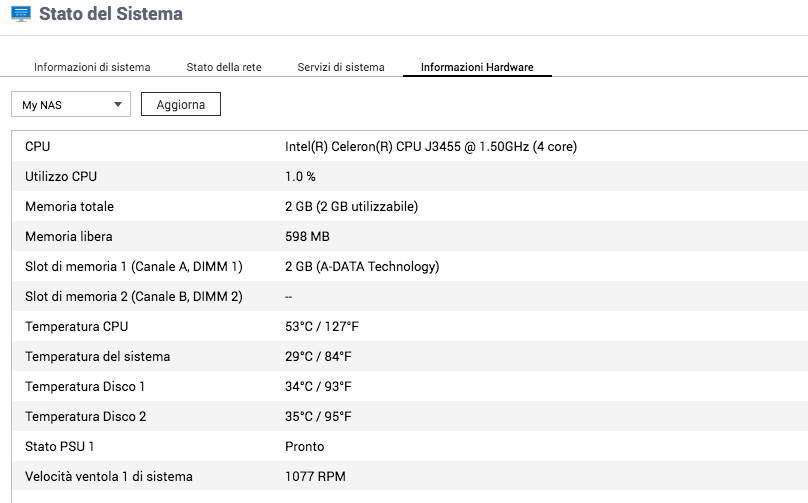This screenshot has width=808, height=503.
Task: Go to Servizi di sistema tab
Action: click(x=340, y=67)
